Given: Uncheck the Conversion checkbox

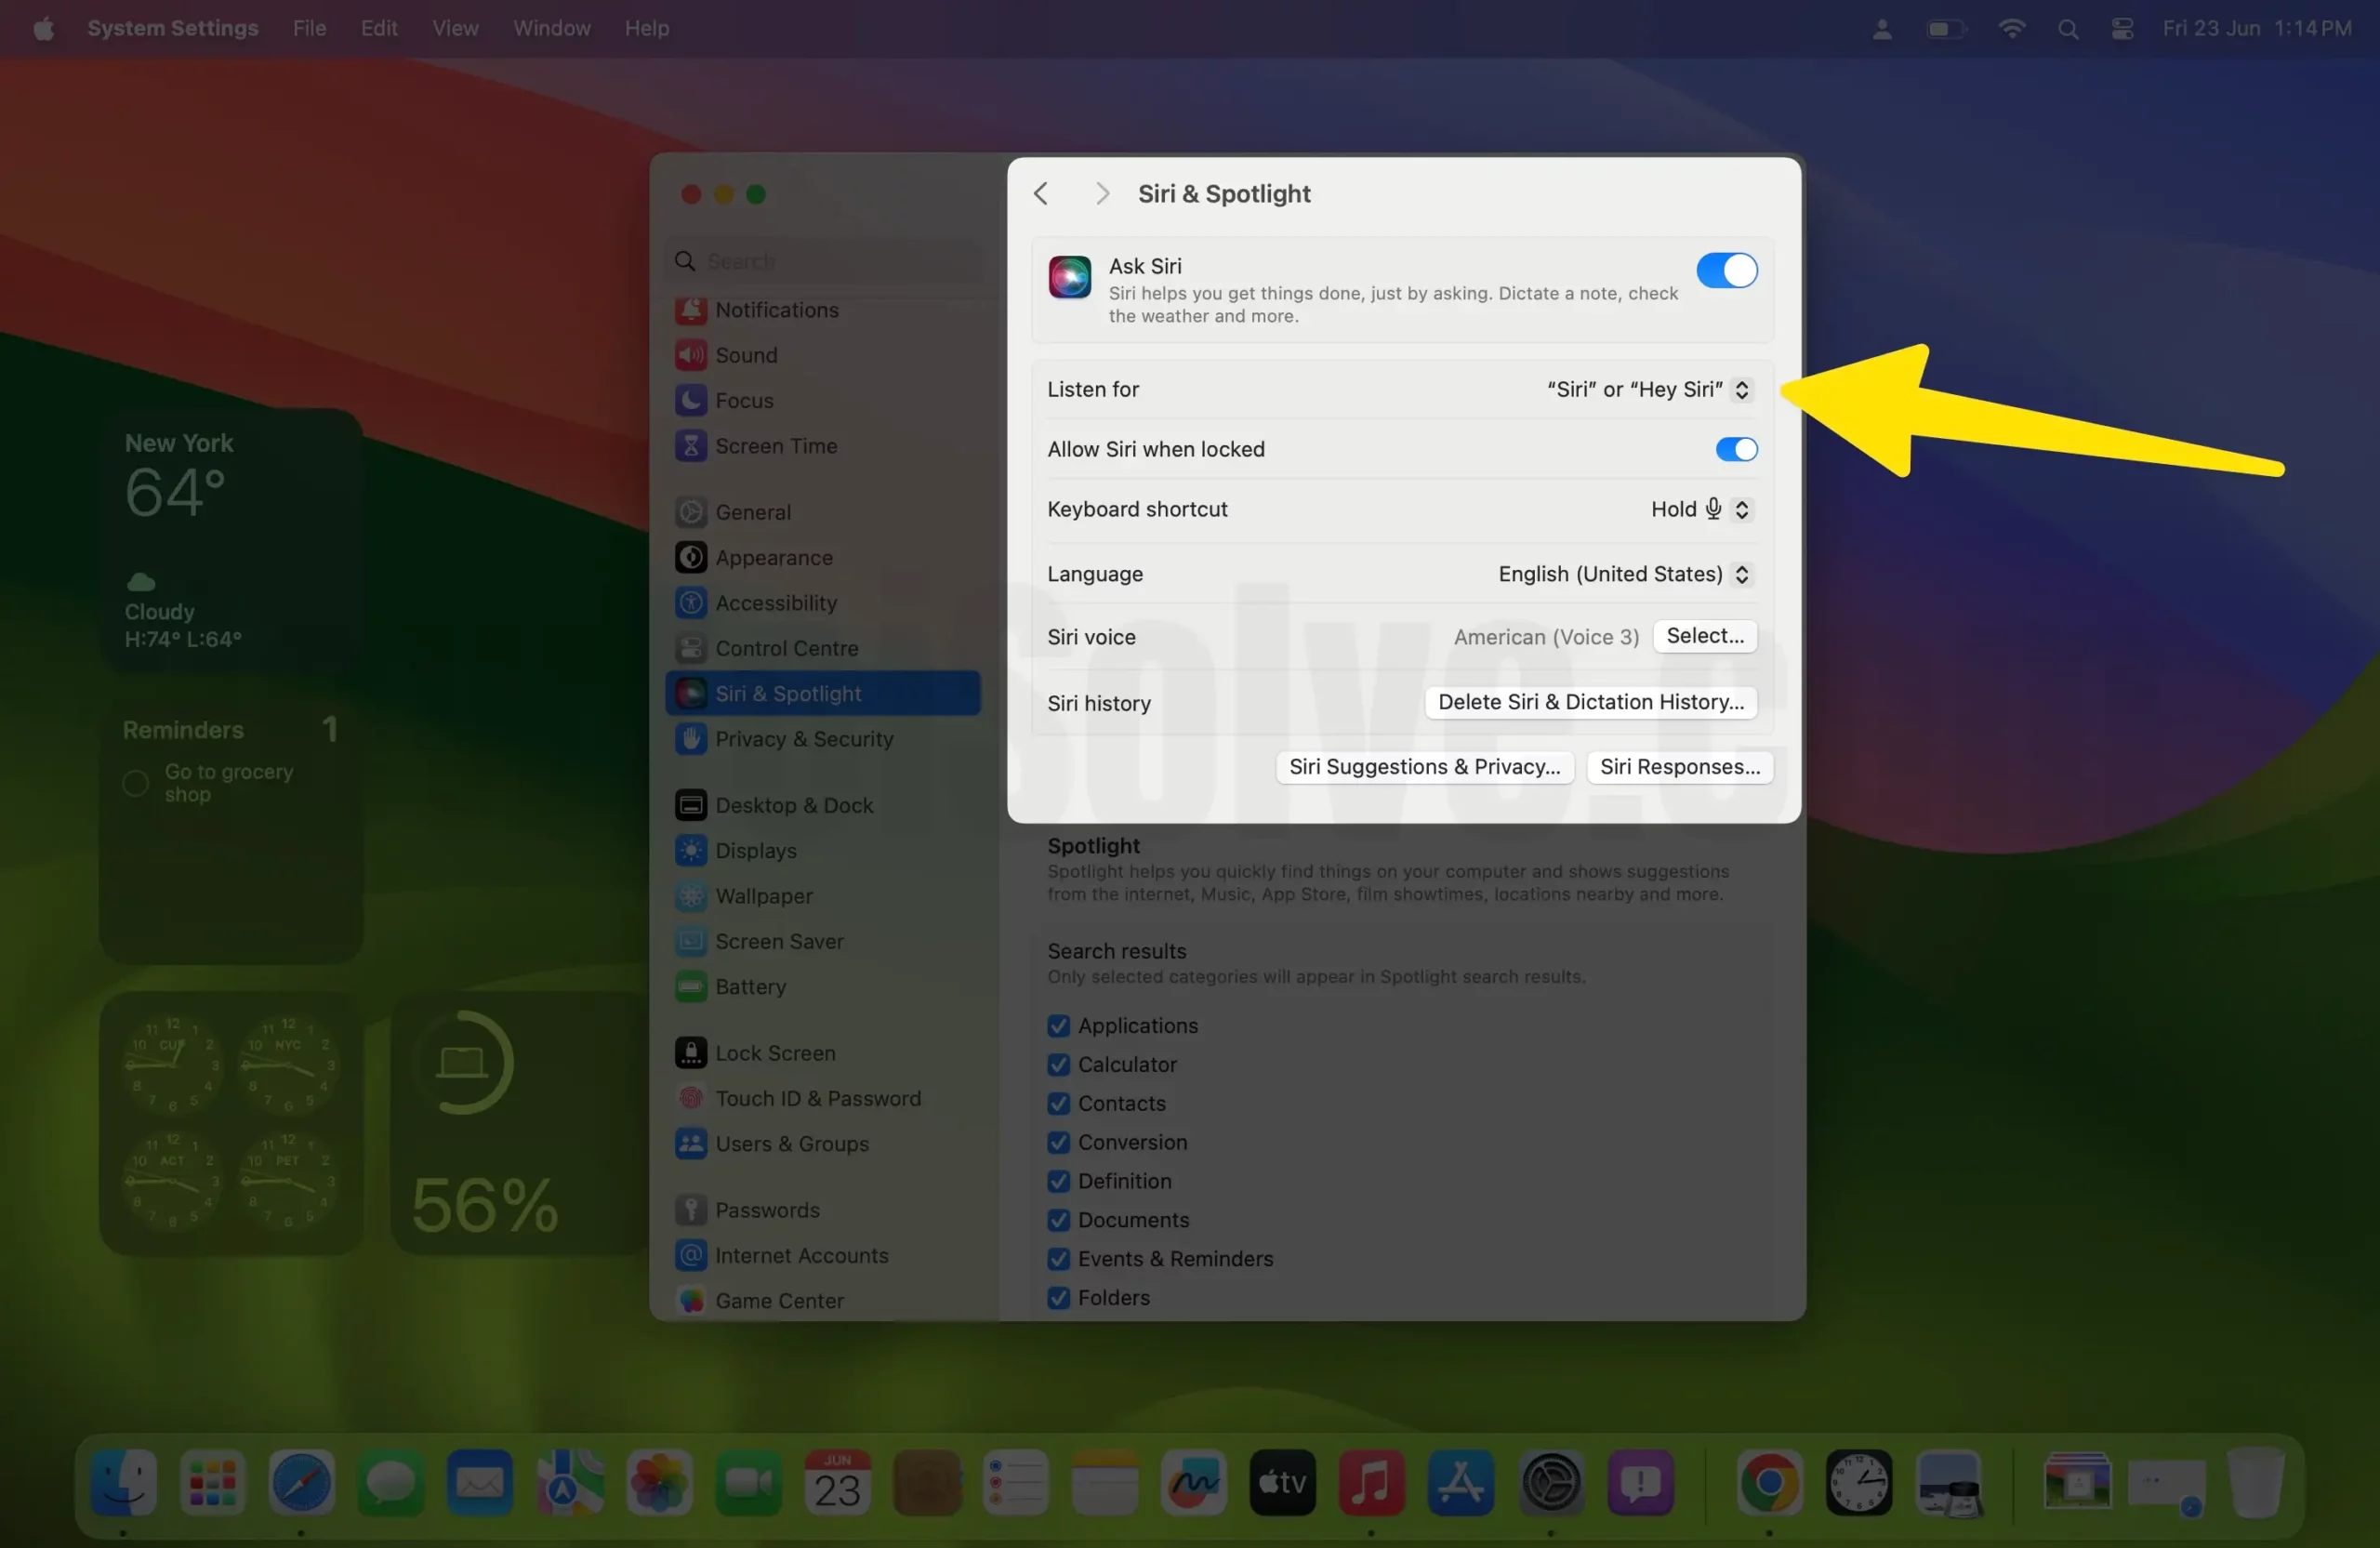Looking at the screenshot, I should tap(1058, 1142).
